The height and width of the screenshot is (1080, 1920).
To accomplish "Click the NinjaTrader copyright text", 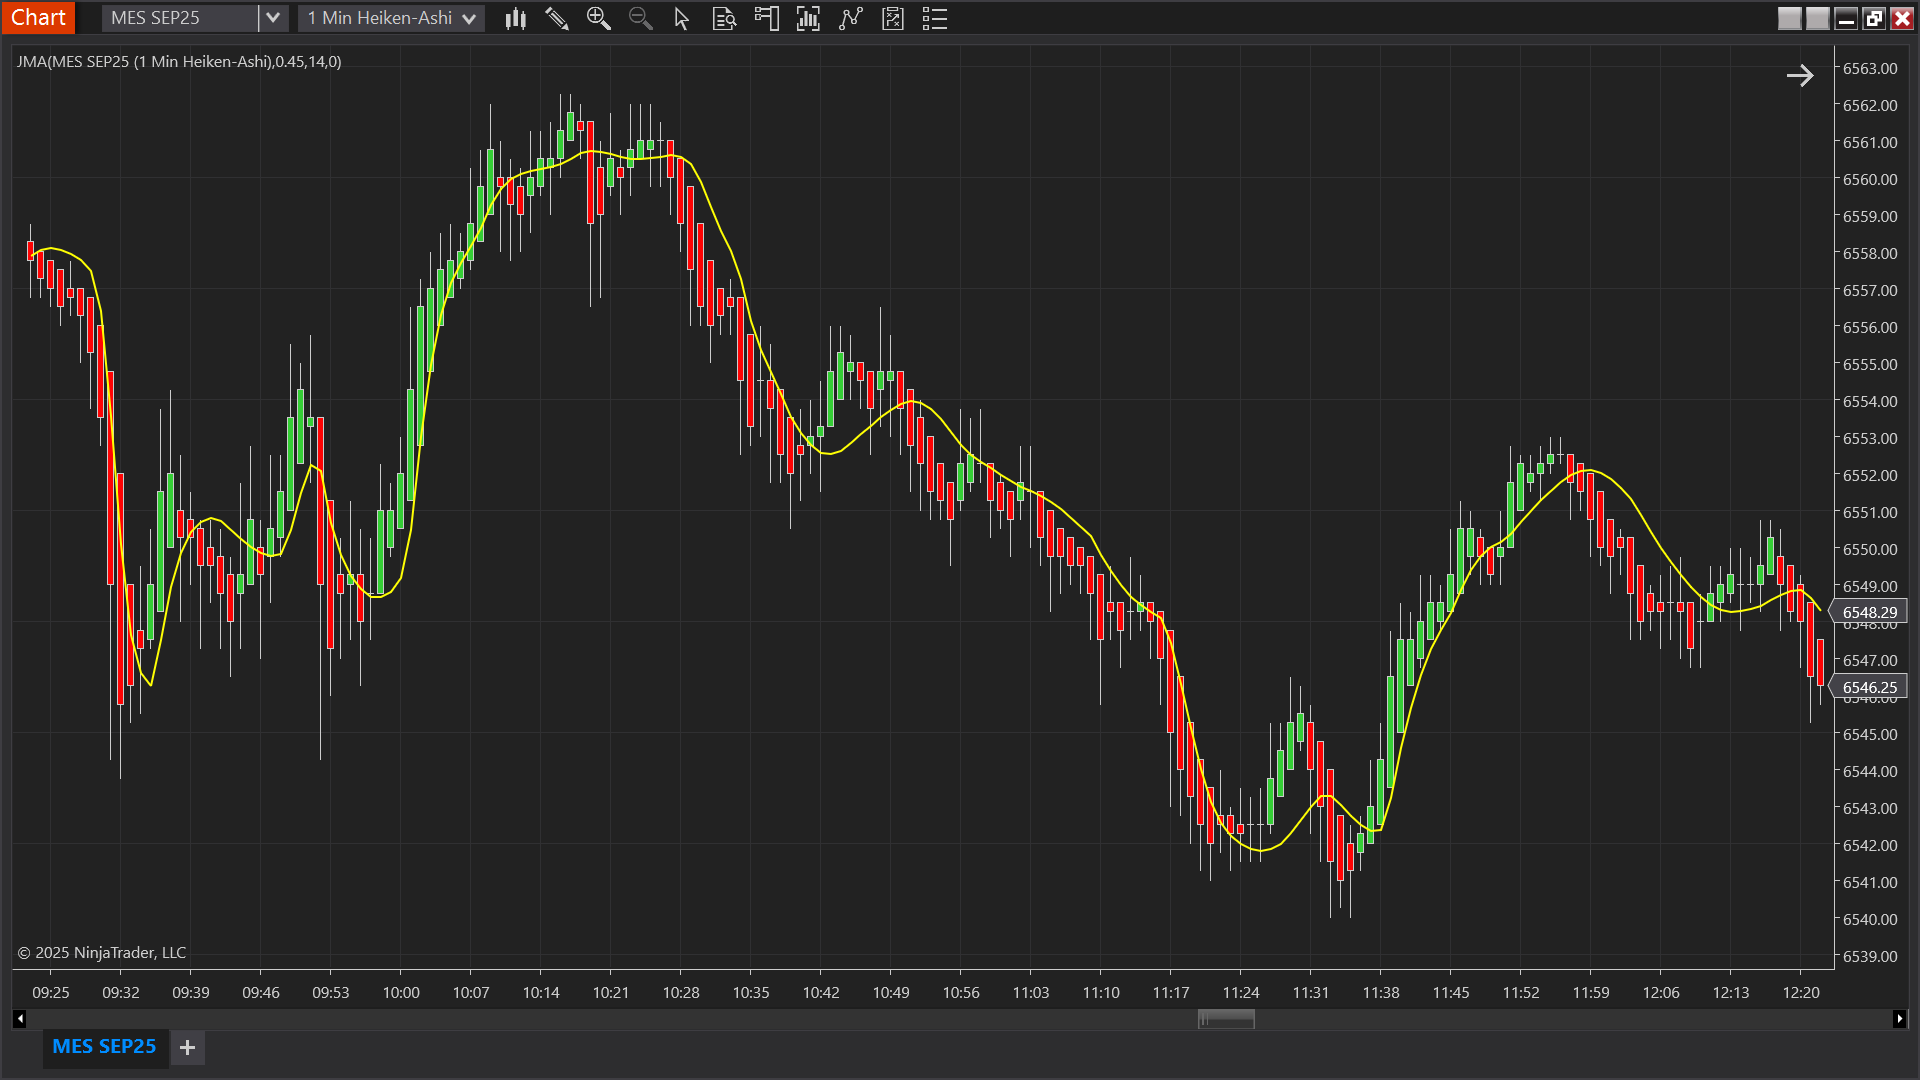I will (x=100, y=952).
